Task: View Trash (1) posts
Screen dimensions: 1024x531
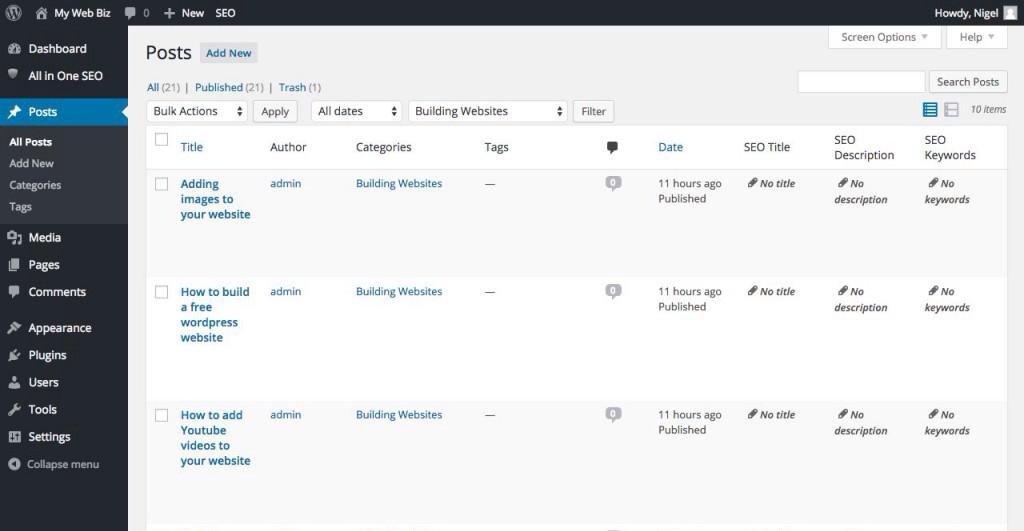Action: [300, 88]
